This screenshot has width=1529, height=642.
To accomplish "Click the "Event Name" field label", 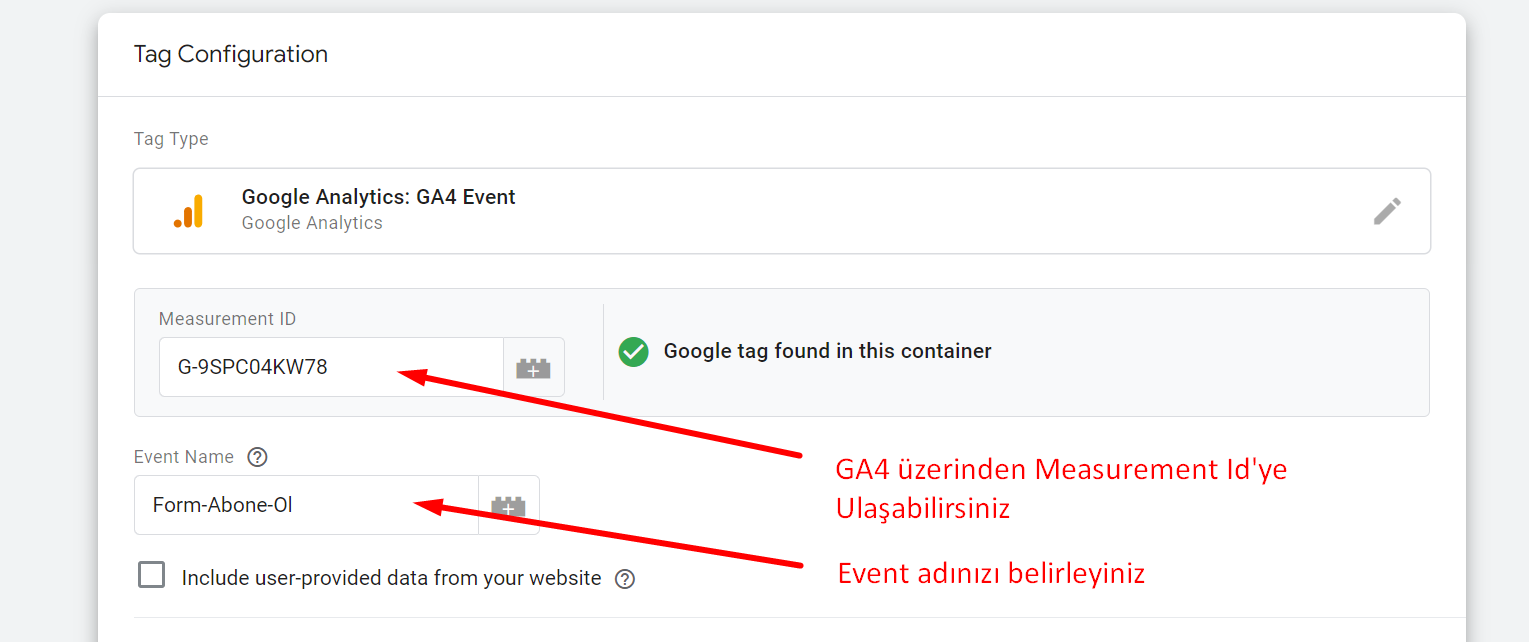I will [184, 457].
